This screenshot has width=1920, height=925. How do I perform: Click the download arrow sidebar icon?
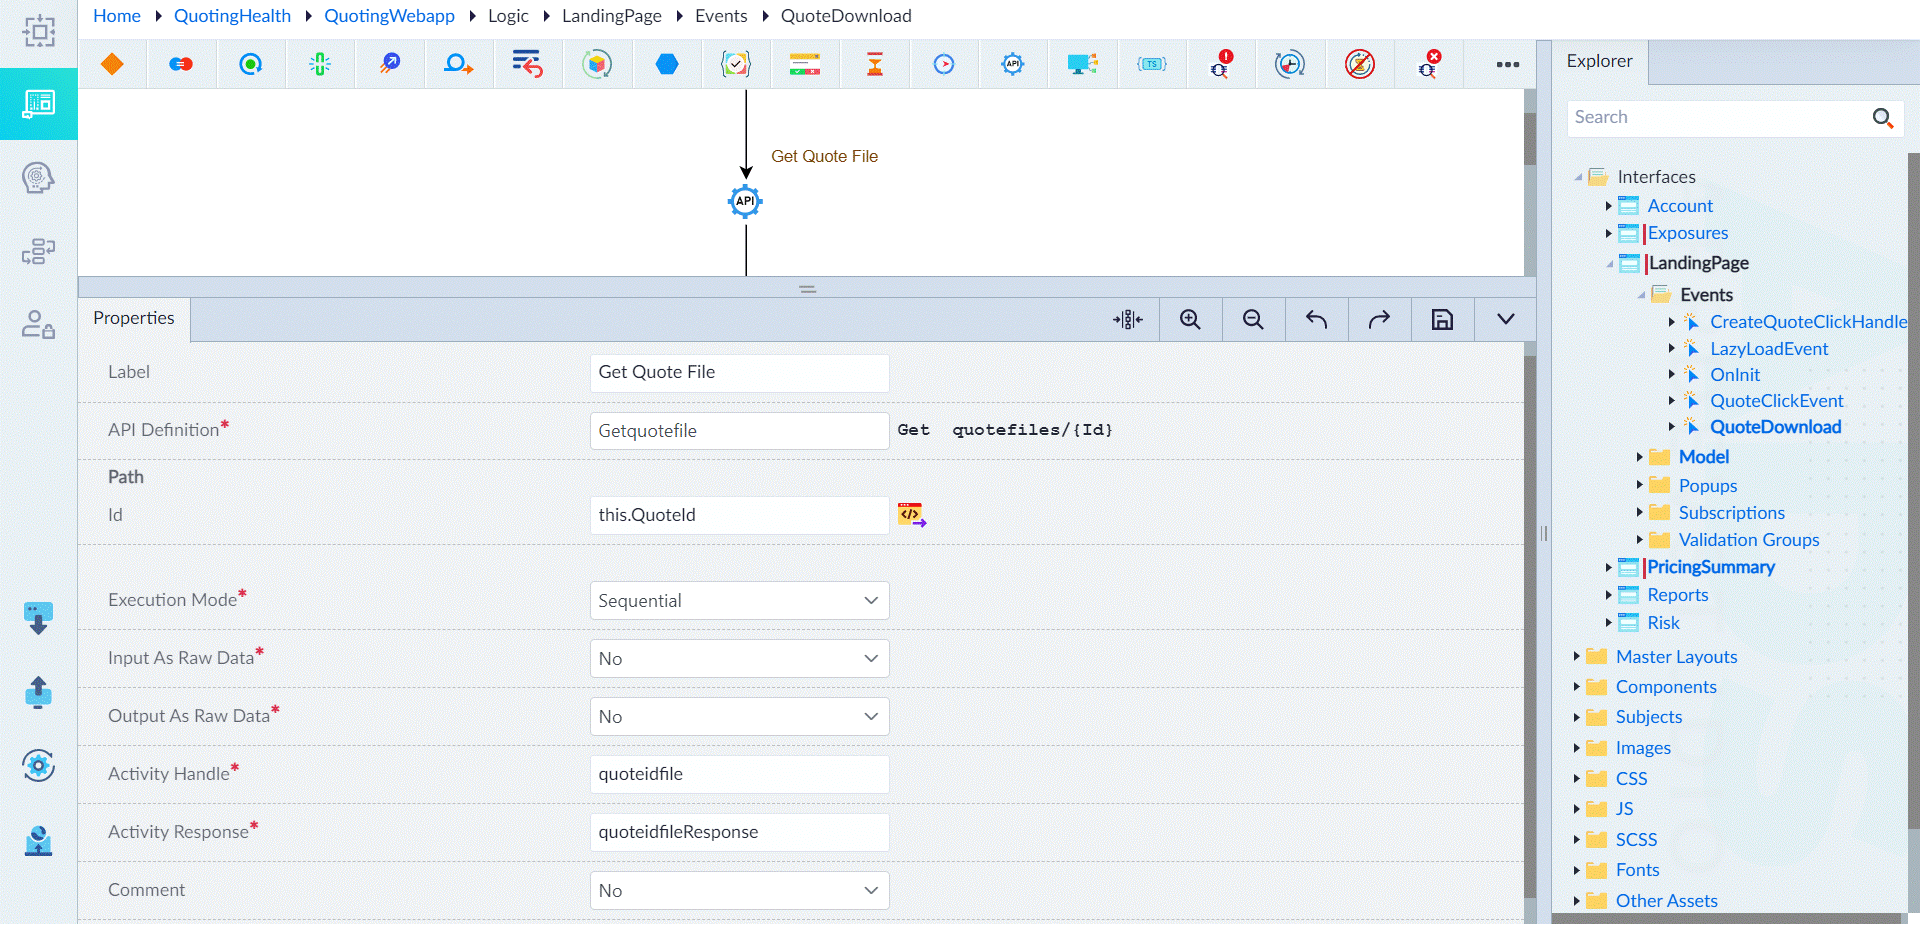pyautogui.click(x=38, y=618)
